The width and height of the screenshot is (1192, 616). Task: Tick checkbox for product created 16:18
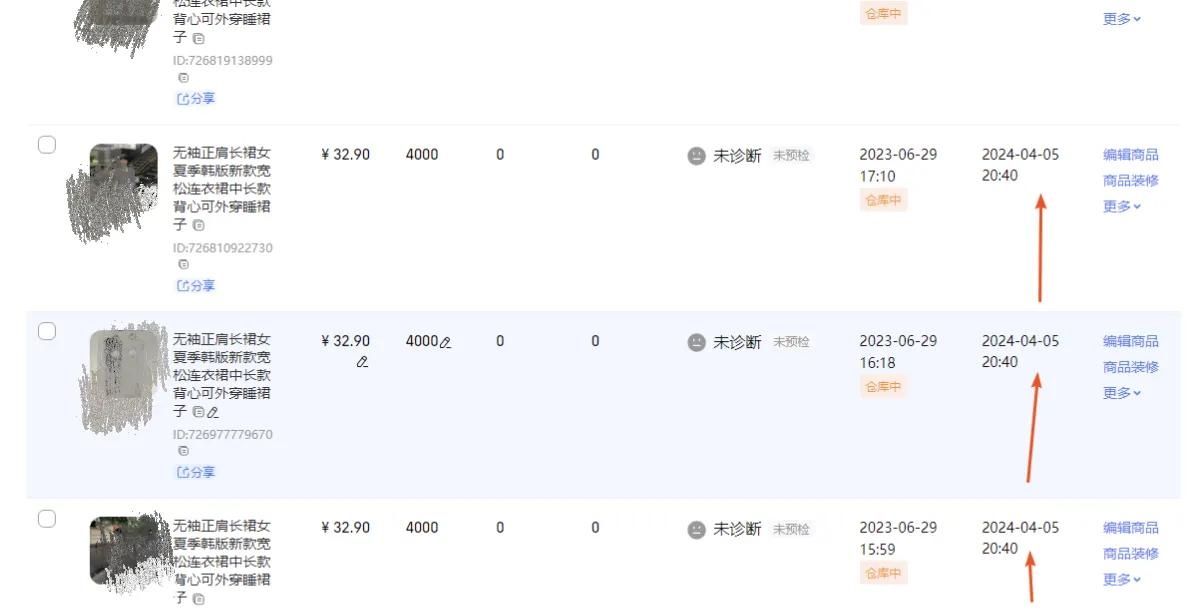pyautogui.click(x=47, y=331)
